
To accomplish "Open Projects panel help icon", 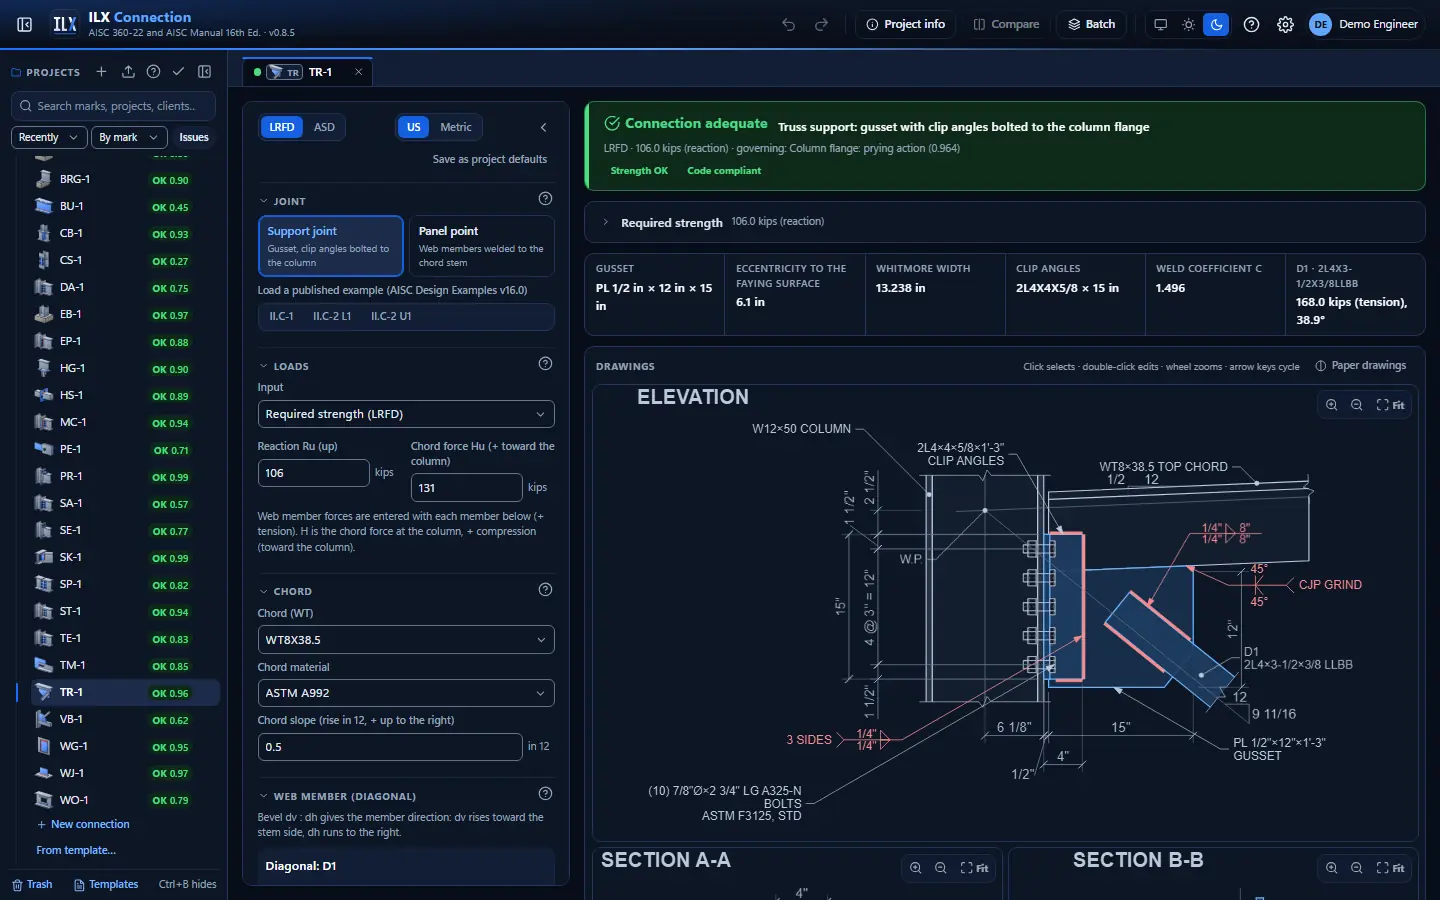I will coord(153,72).
